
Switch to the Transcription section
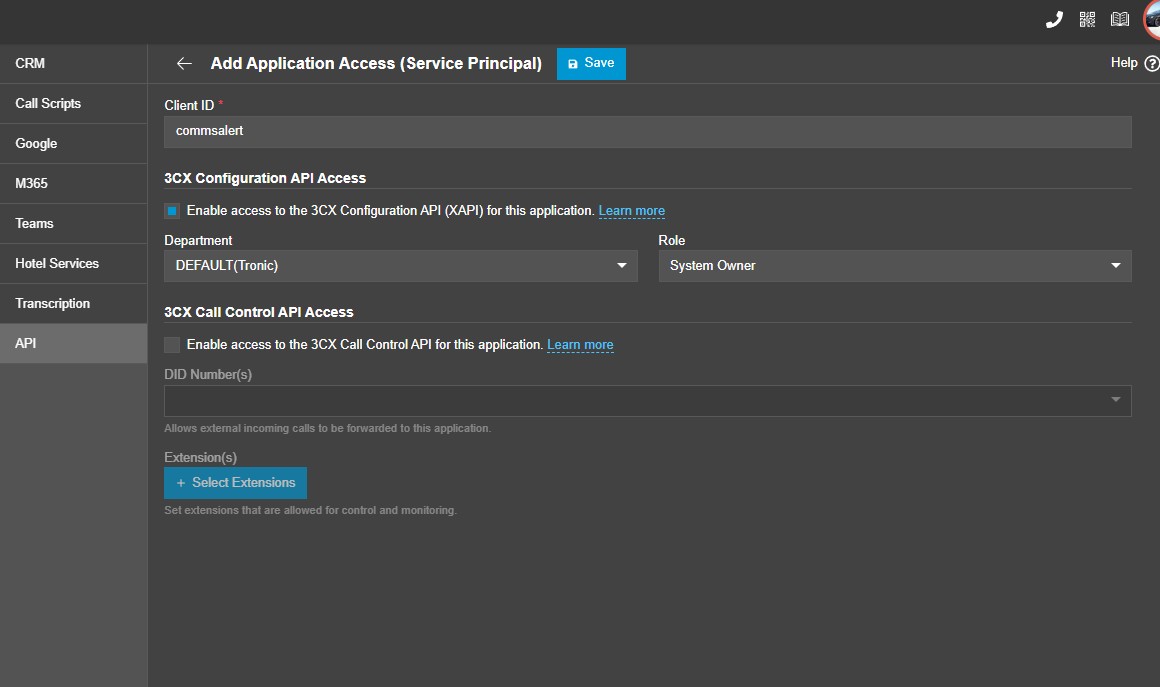[73, 303]
